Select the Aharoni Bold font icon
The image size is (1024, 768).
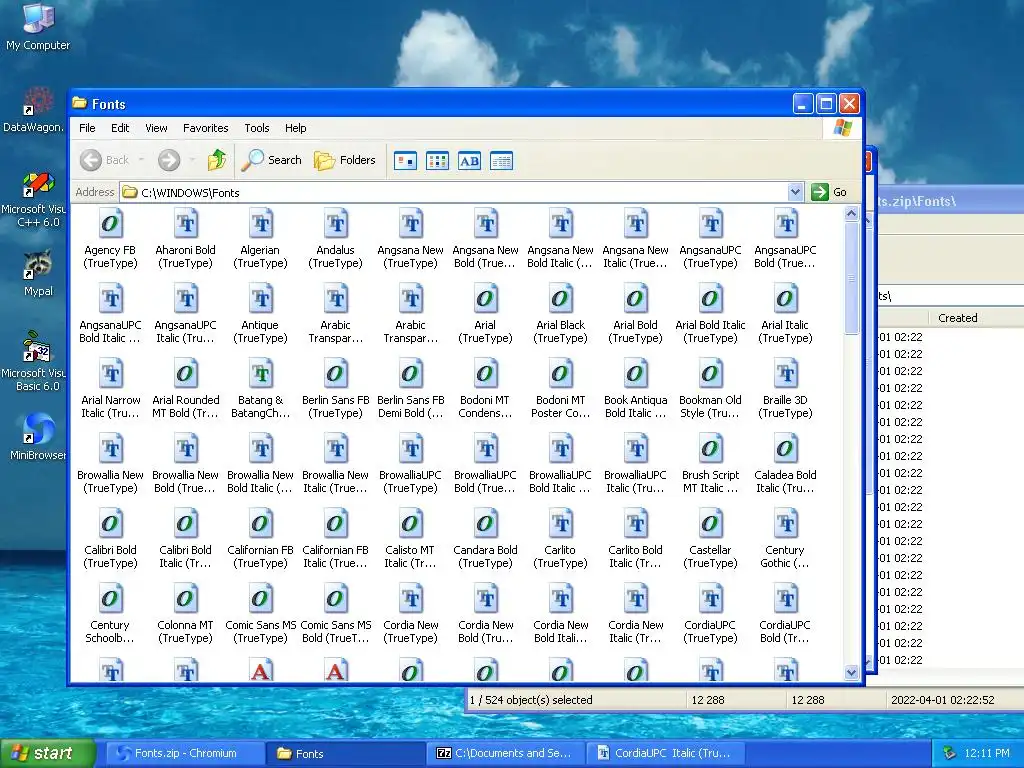coord(185,223)
